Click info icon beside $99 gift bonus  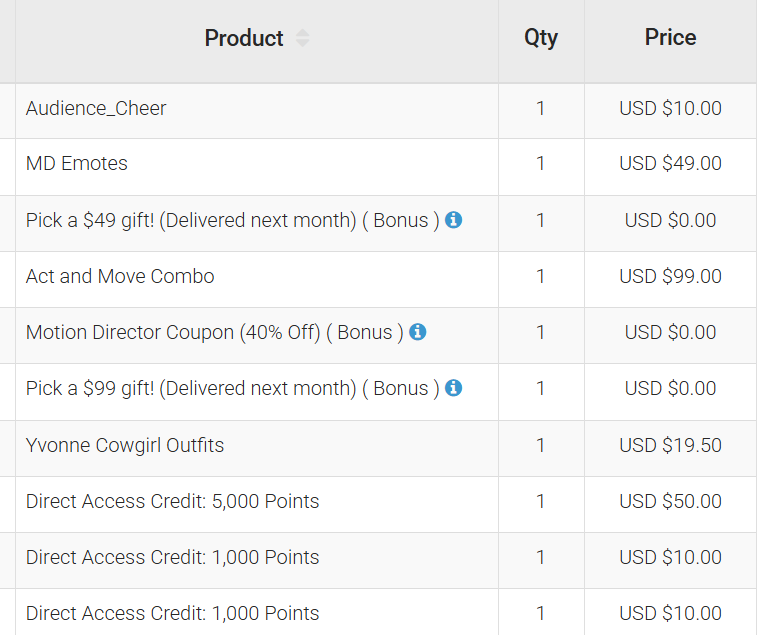point(454,388)
